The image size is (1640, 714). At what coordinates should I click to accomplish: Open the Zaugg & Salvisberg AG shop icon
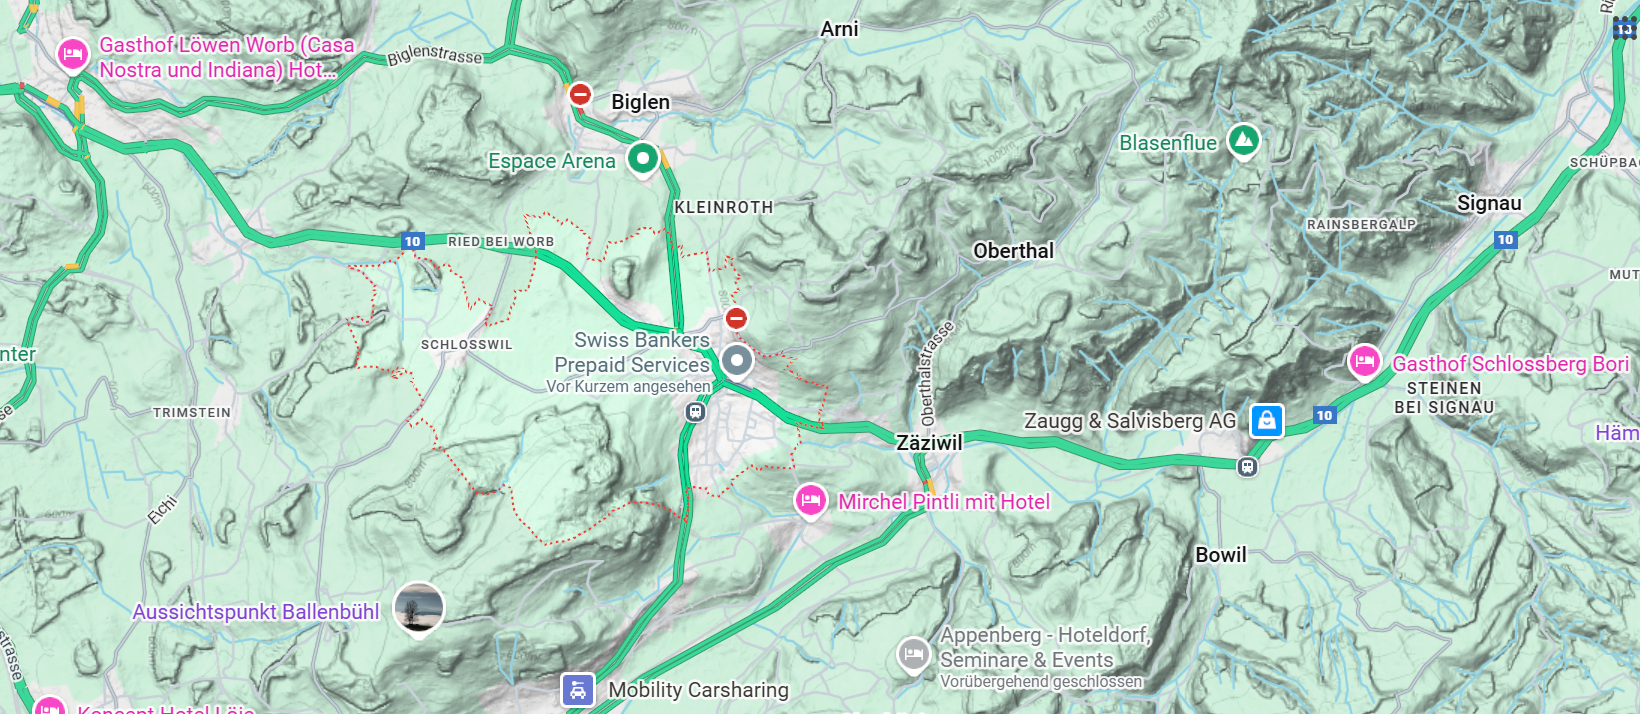point(1267,421)
